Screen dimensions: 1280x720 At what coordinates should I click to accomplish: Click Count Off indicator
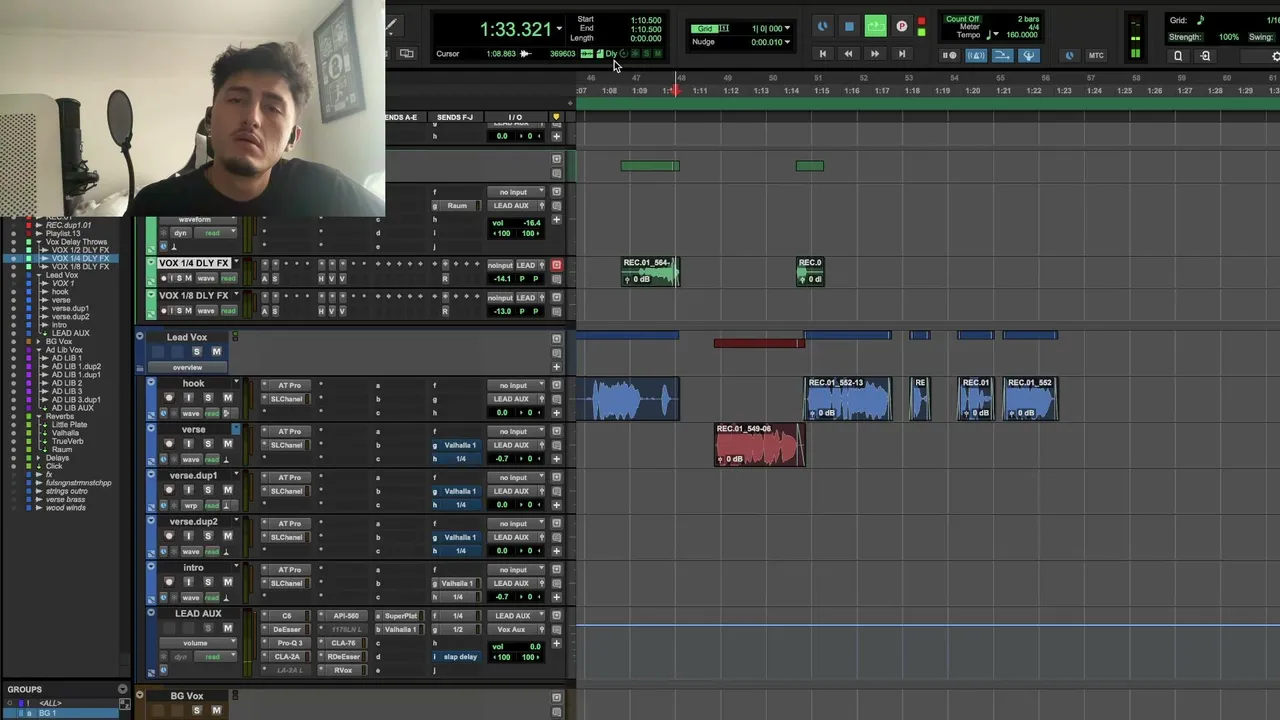tap(962, 19)
